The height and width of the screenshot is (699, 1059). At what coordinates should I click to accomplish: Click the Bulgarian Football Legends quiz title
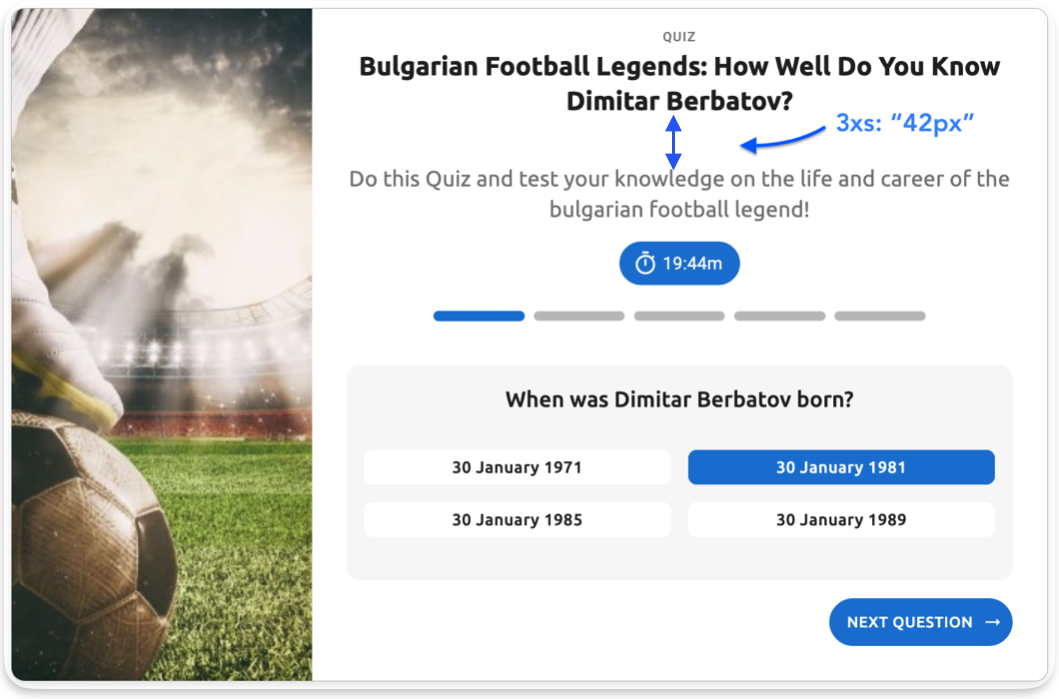tap(679, 84)
